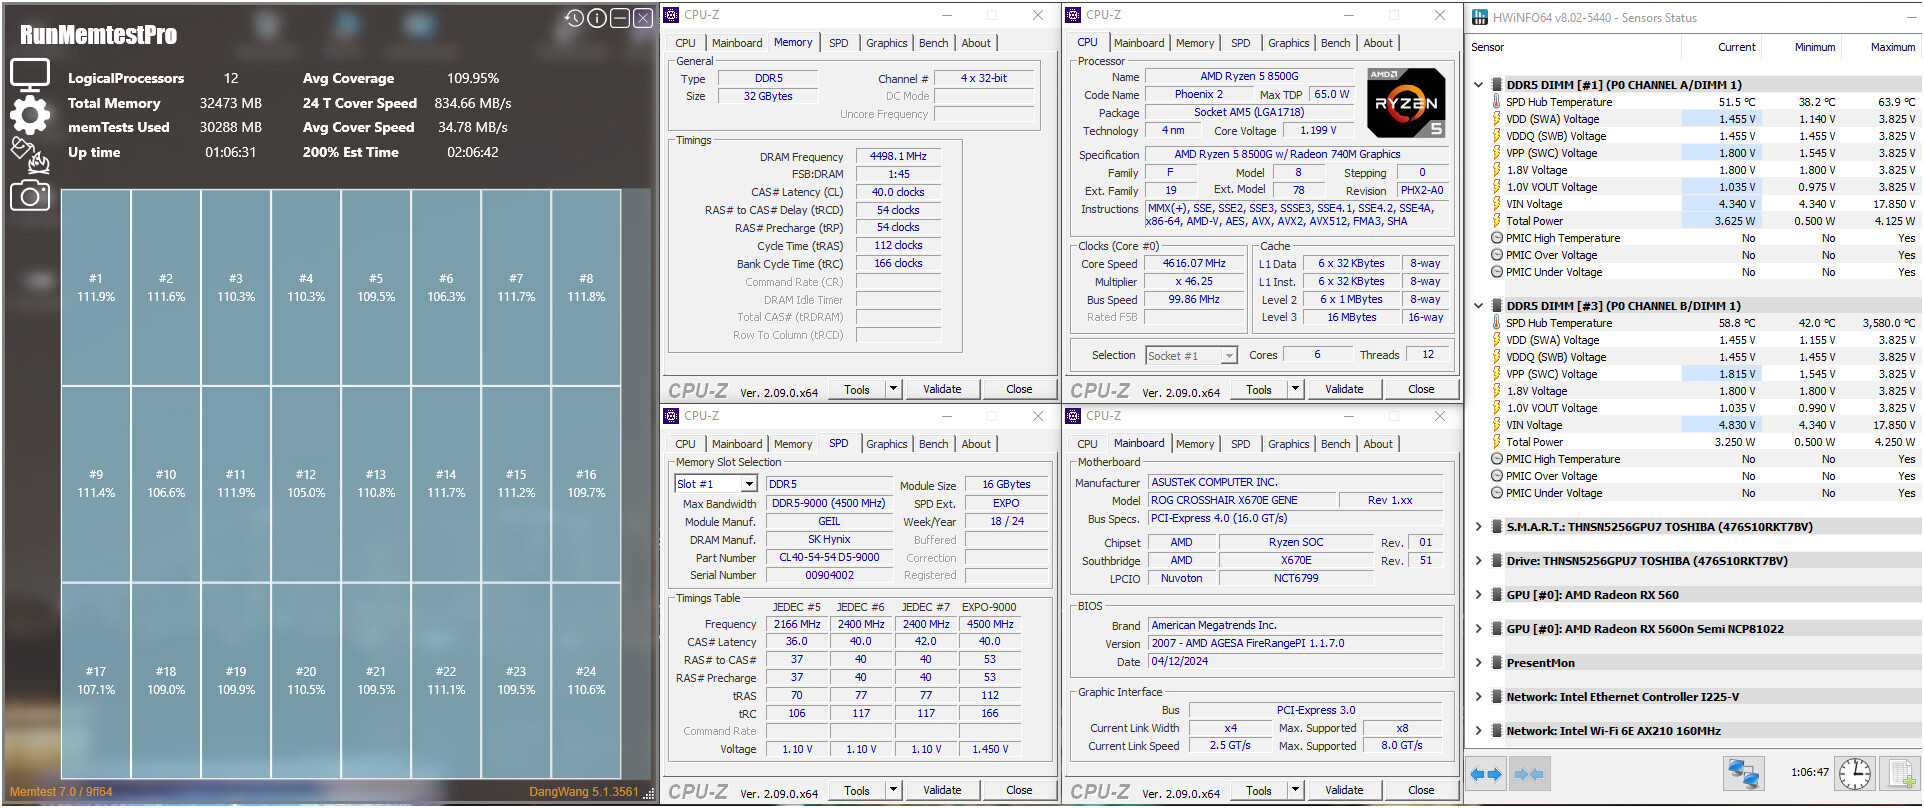
Task: Click the gear settings icon in RunMemtestPro
Action: pos(30,116)
